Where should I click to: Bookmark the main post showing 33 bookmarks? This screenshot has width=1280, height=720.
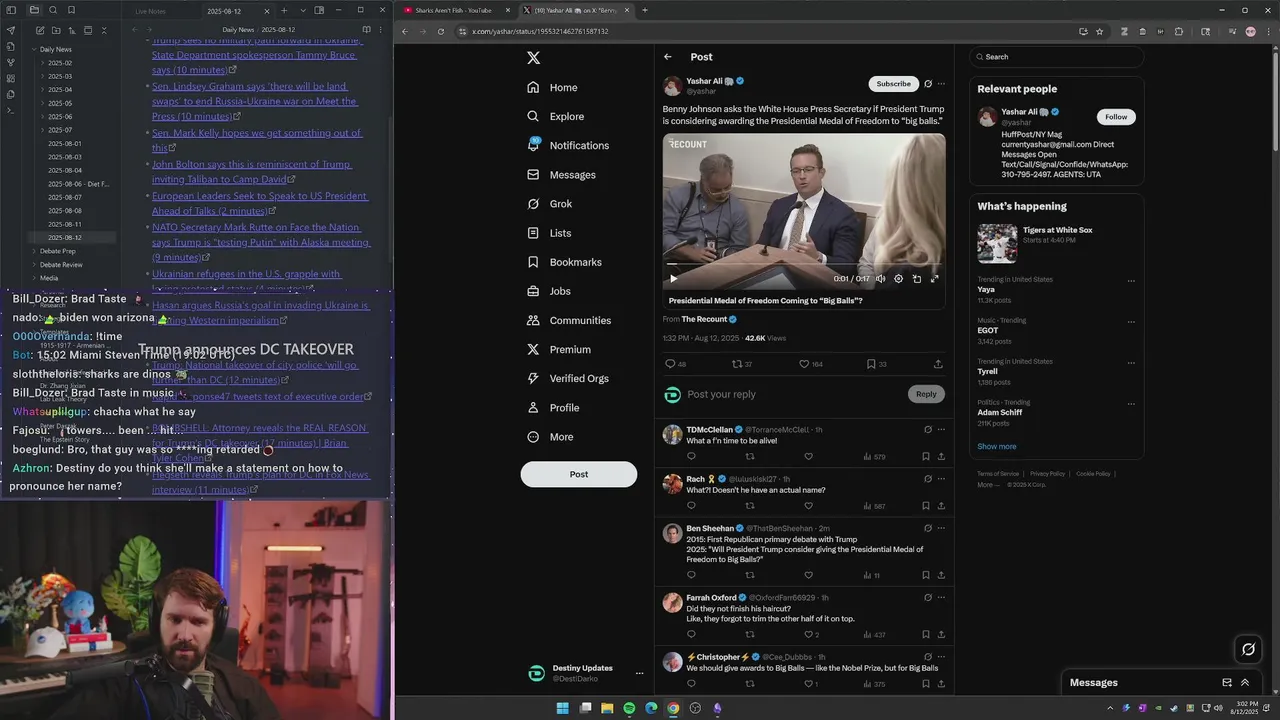click(871, 364)
